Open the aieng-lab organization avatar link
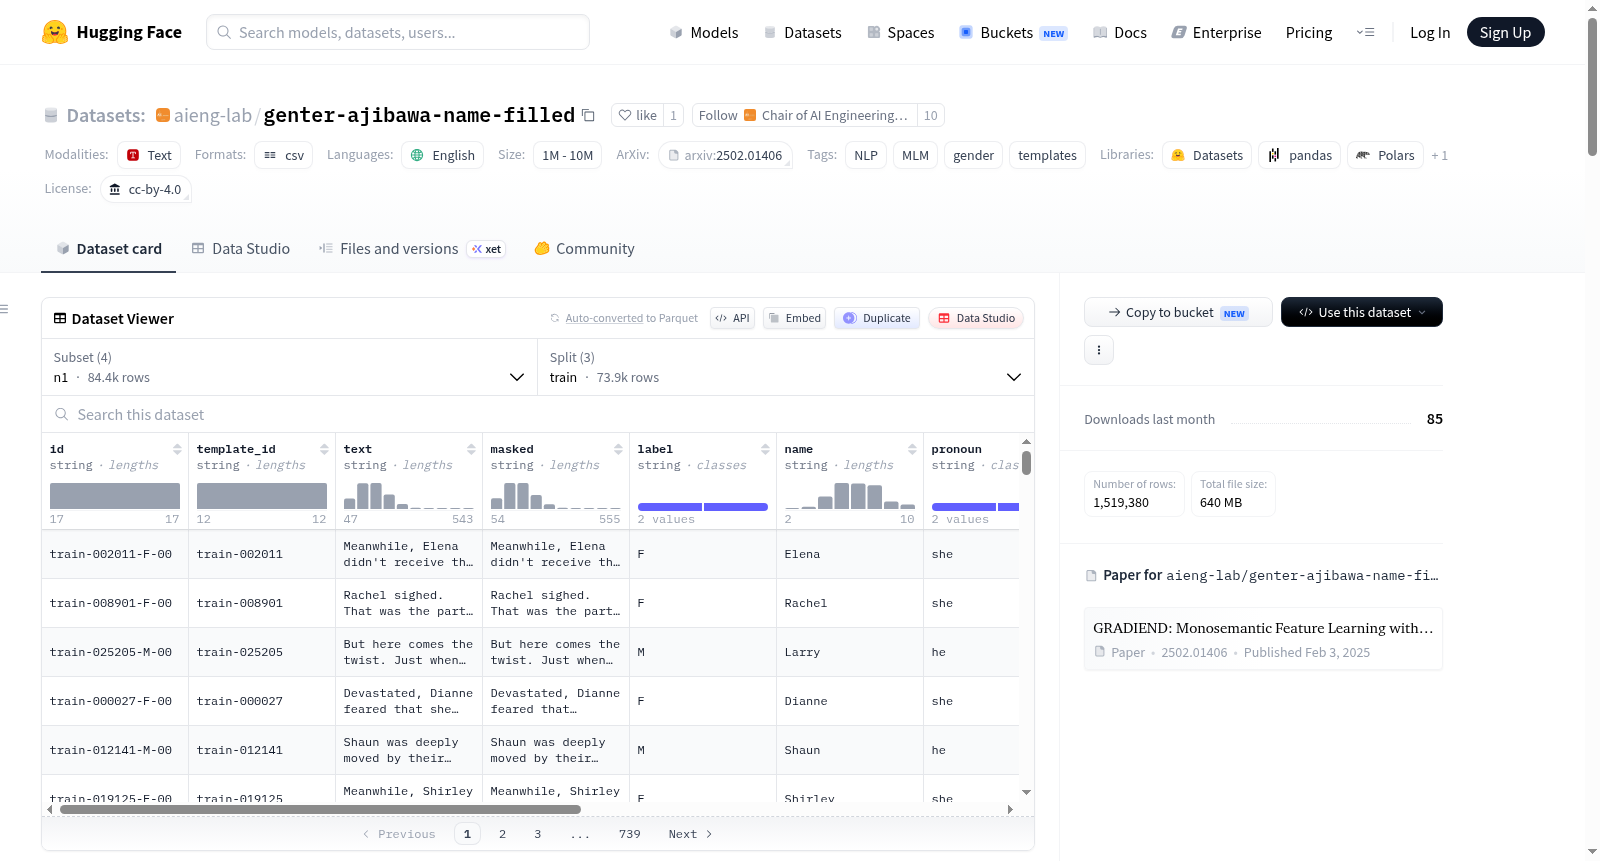Screen dimensions: 1600x861 coord(163,115)
